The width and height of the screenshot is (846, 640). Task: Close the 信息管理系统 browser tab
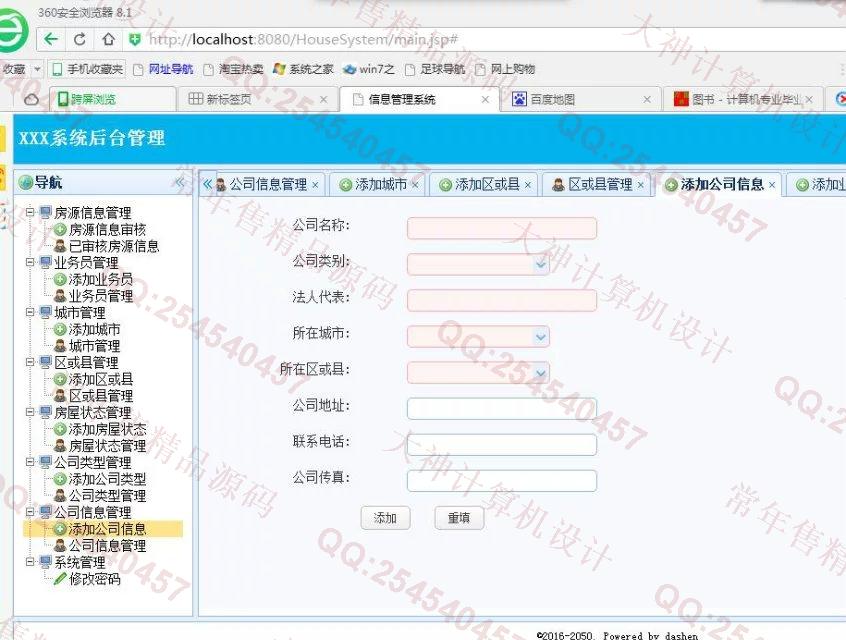tap(486, 99)
